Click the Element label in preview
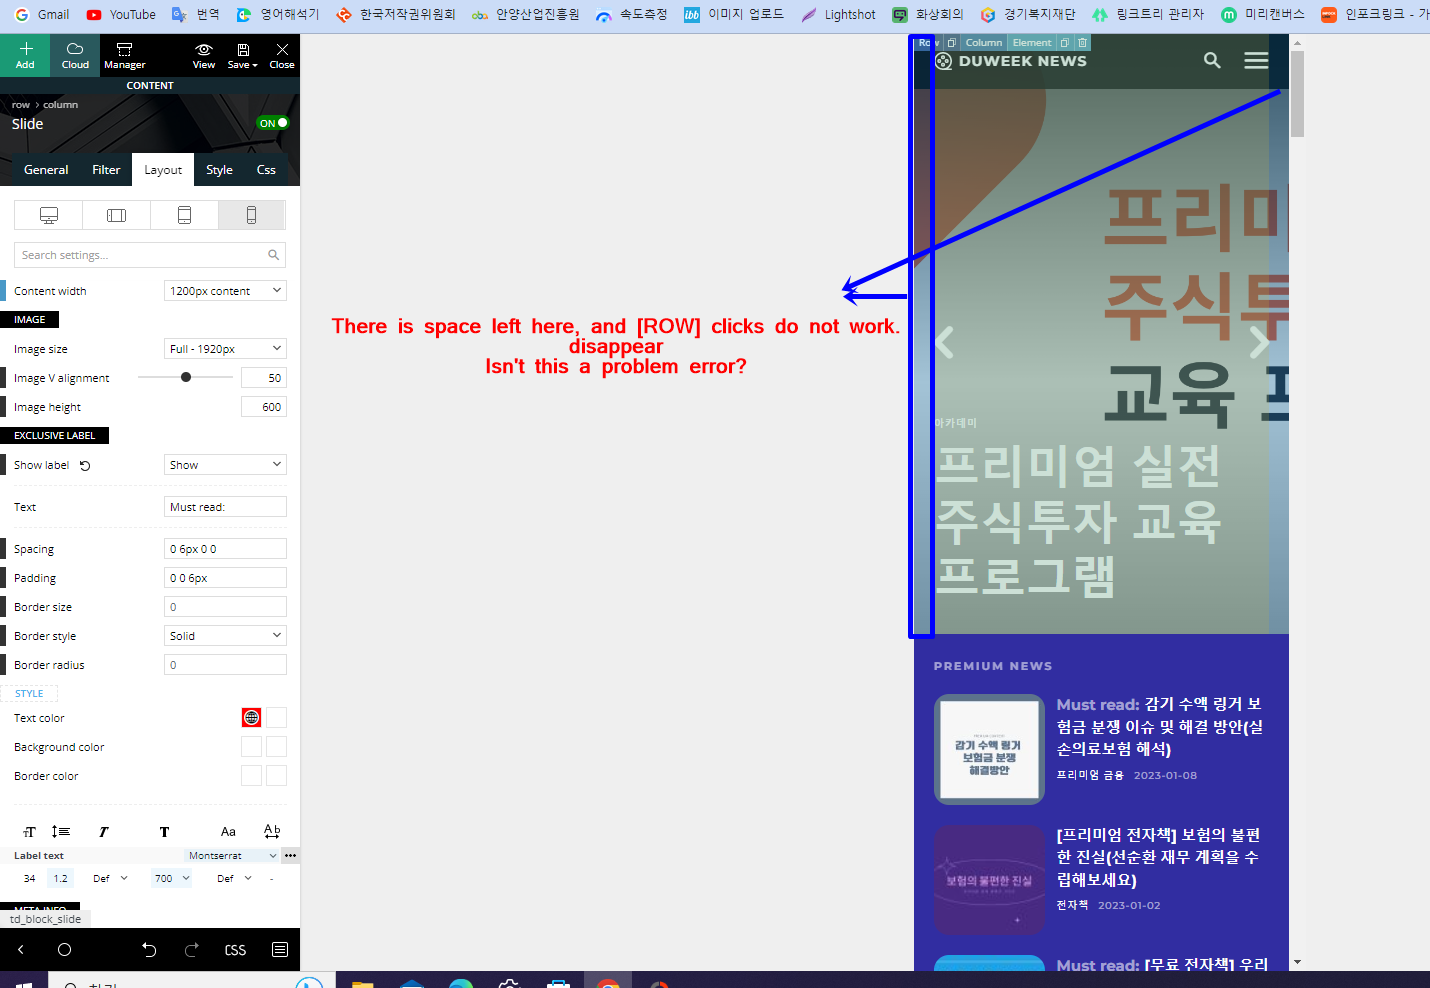Viewport: 1430px width, 988px height. [x=1032, y=43]
